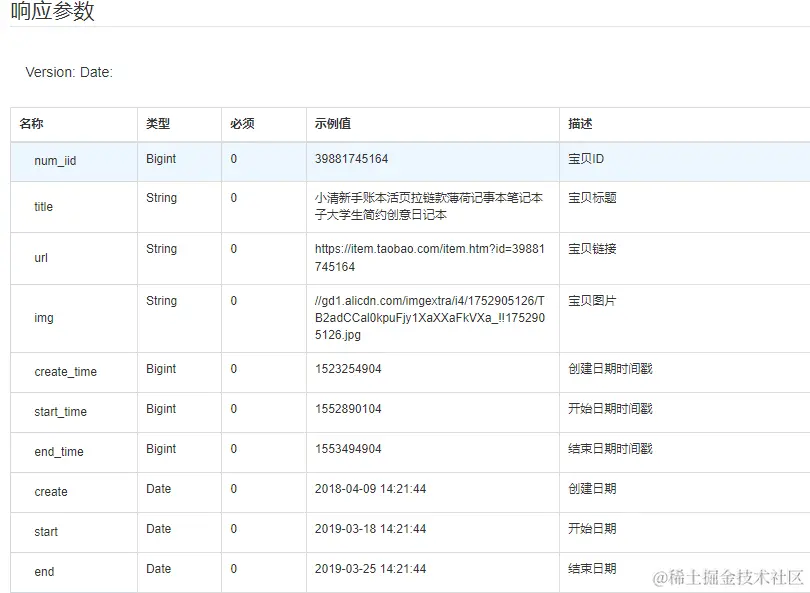The height and width of the screenshot is (593, 810).
Task: Click the 响应参数 heading
Action: 52,11
